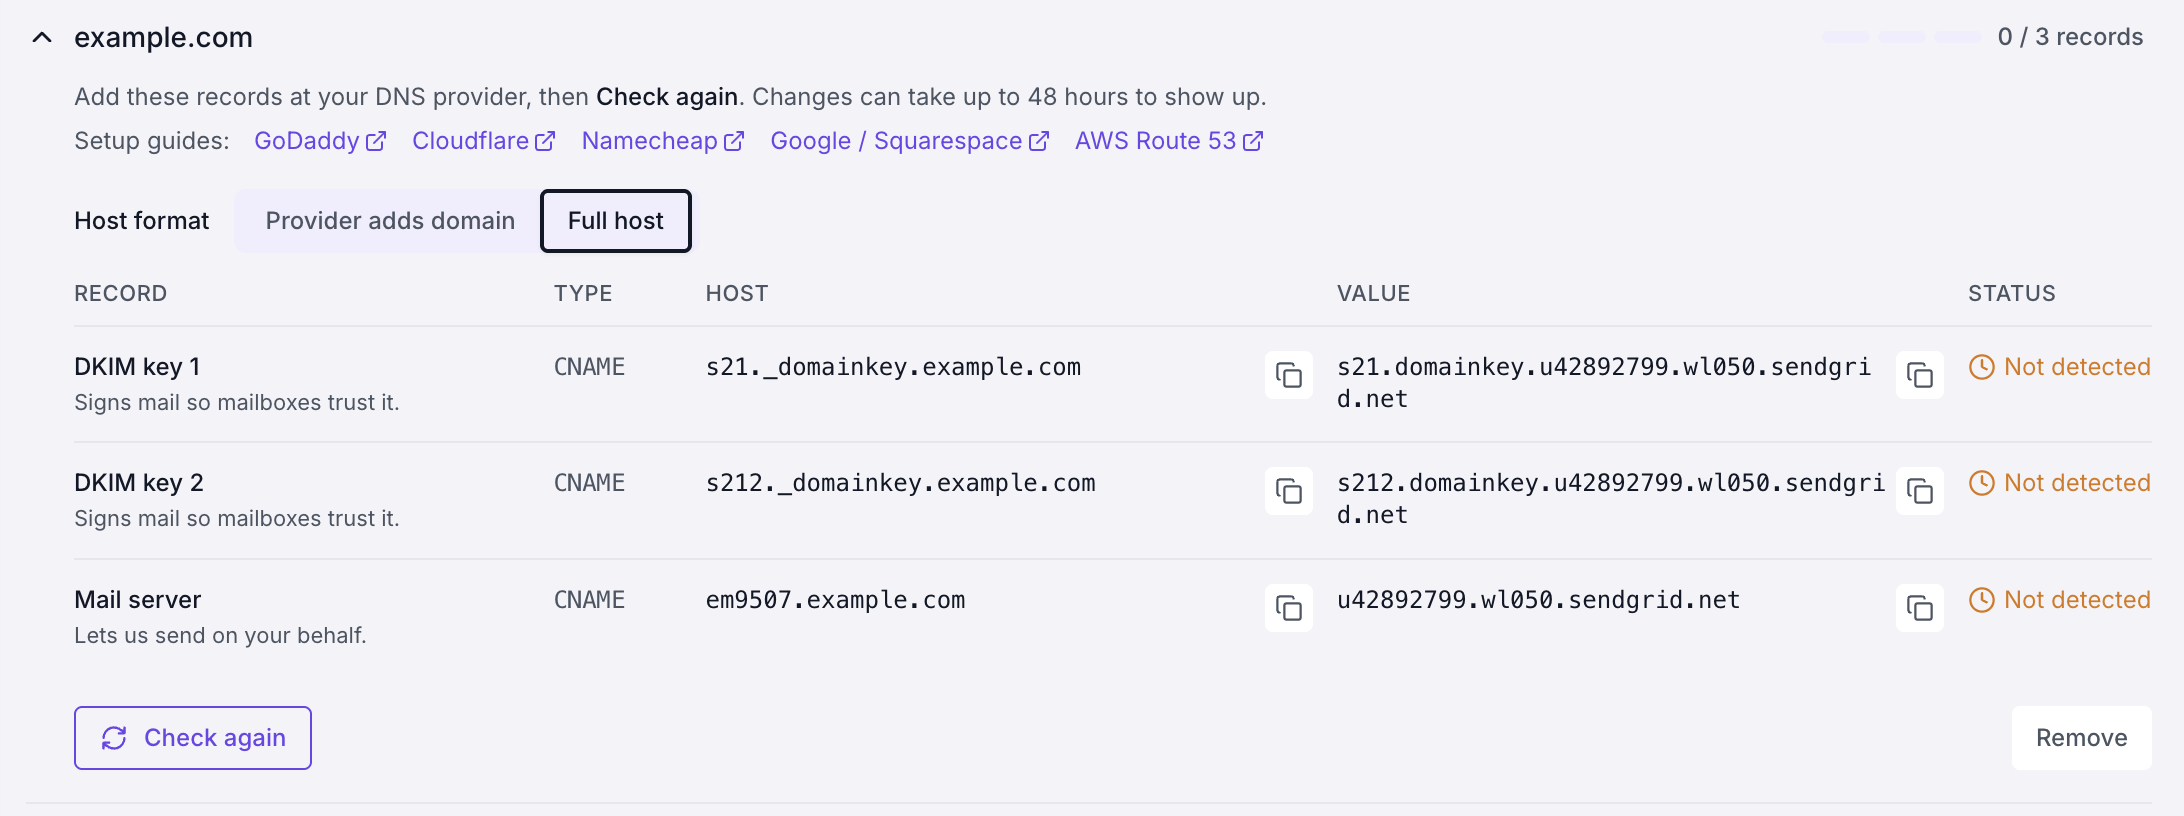Screen dimensions: 2184x816
Task: Collapse the example.com domain section
Action: (42, 38)
